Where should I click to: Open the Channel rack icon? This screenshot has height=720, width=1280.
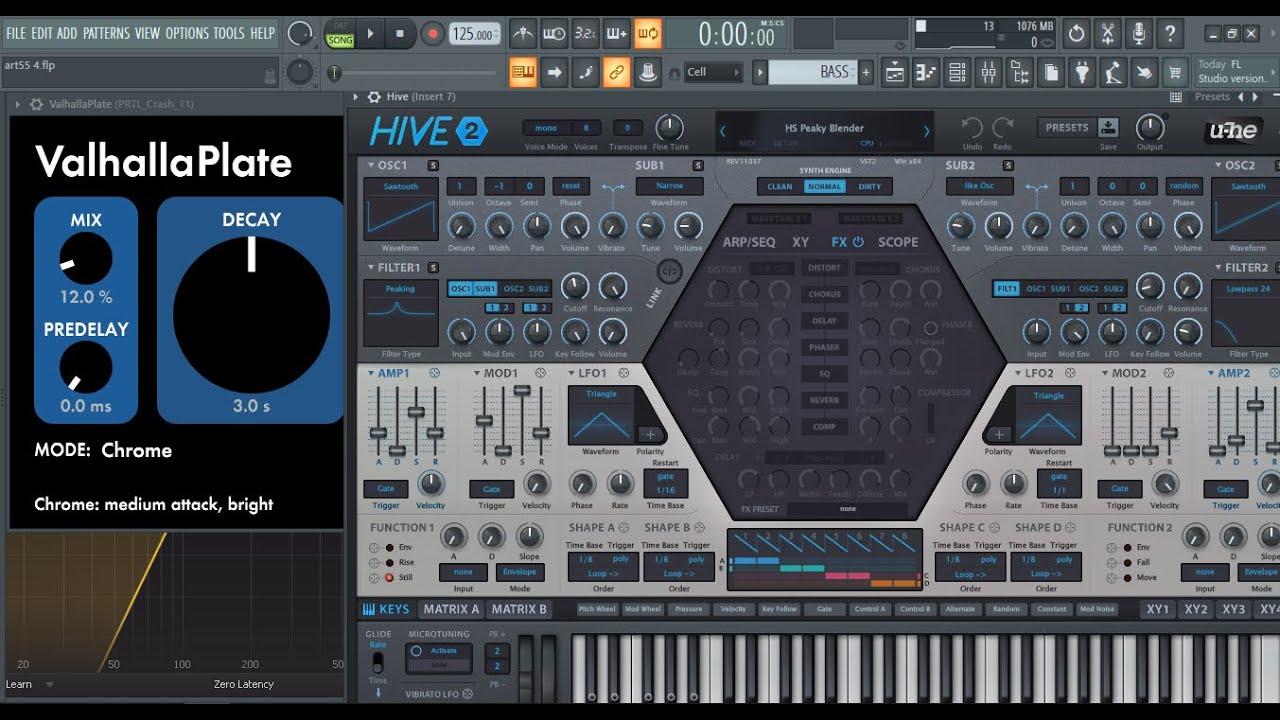957,72
